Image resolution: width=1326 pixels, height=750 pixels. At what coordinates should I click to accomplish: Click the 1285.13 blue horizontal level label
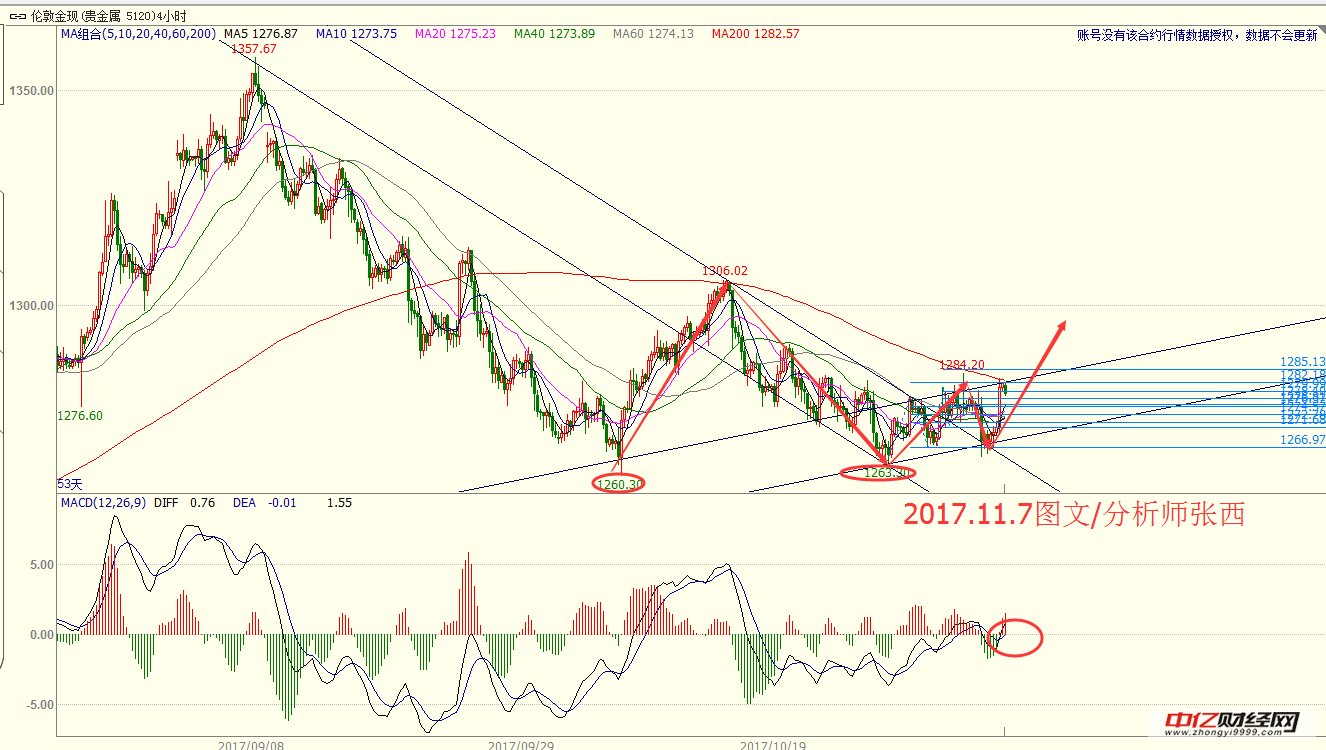pos(1302,362)
